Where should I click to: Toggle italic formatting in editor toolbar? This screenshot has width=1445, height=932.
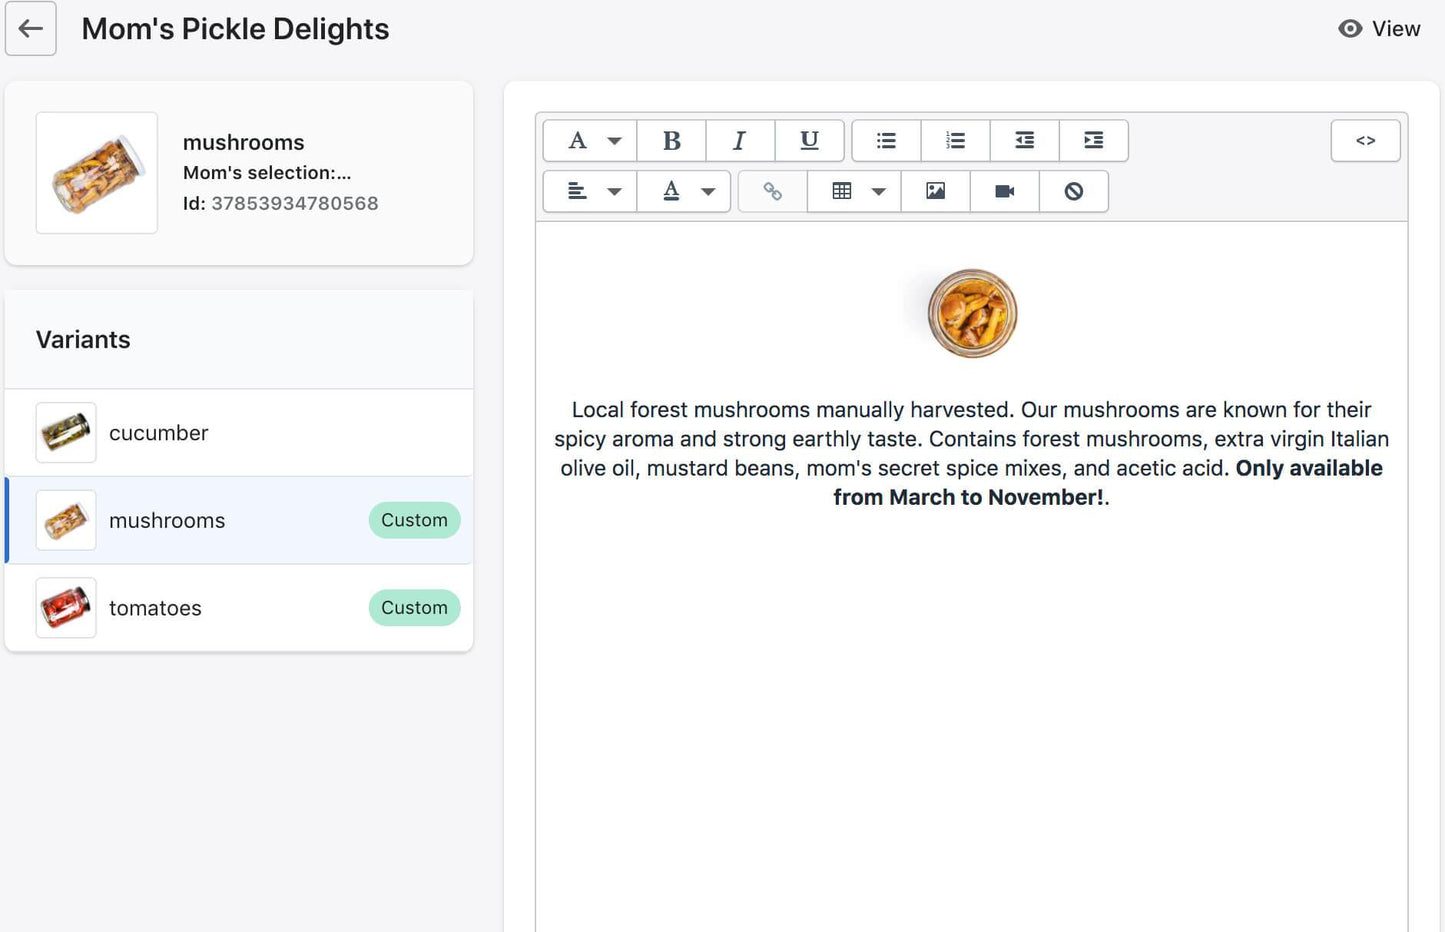click(x=740, y=141)
